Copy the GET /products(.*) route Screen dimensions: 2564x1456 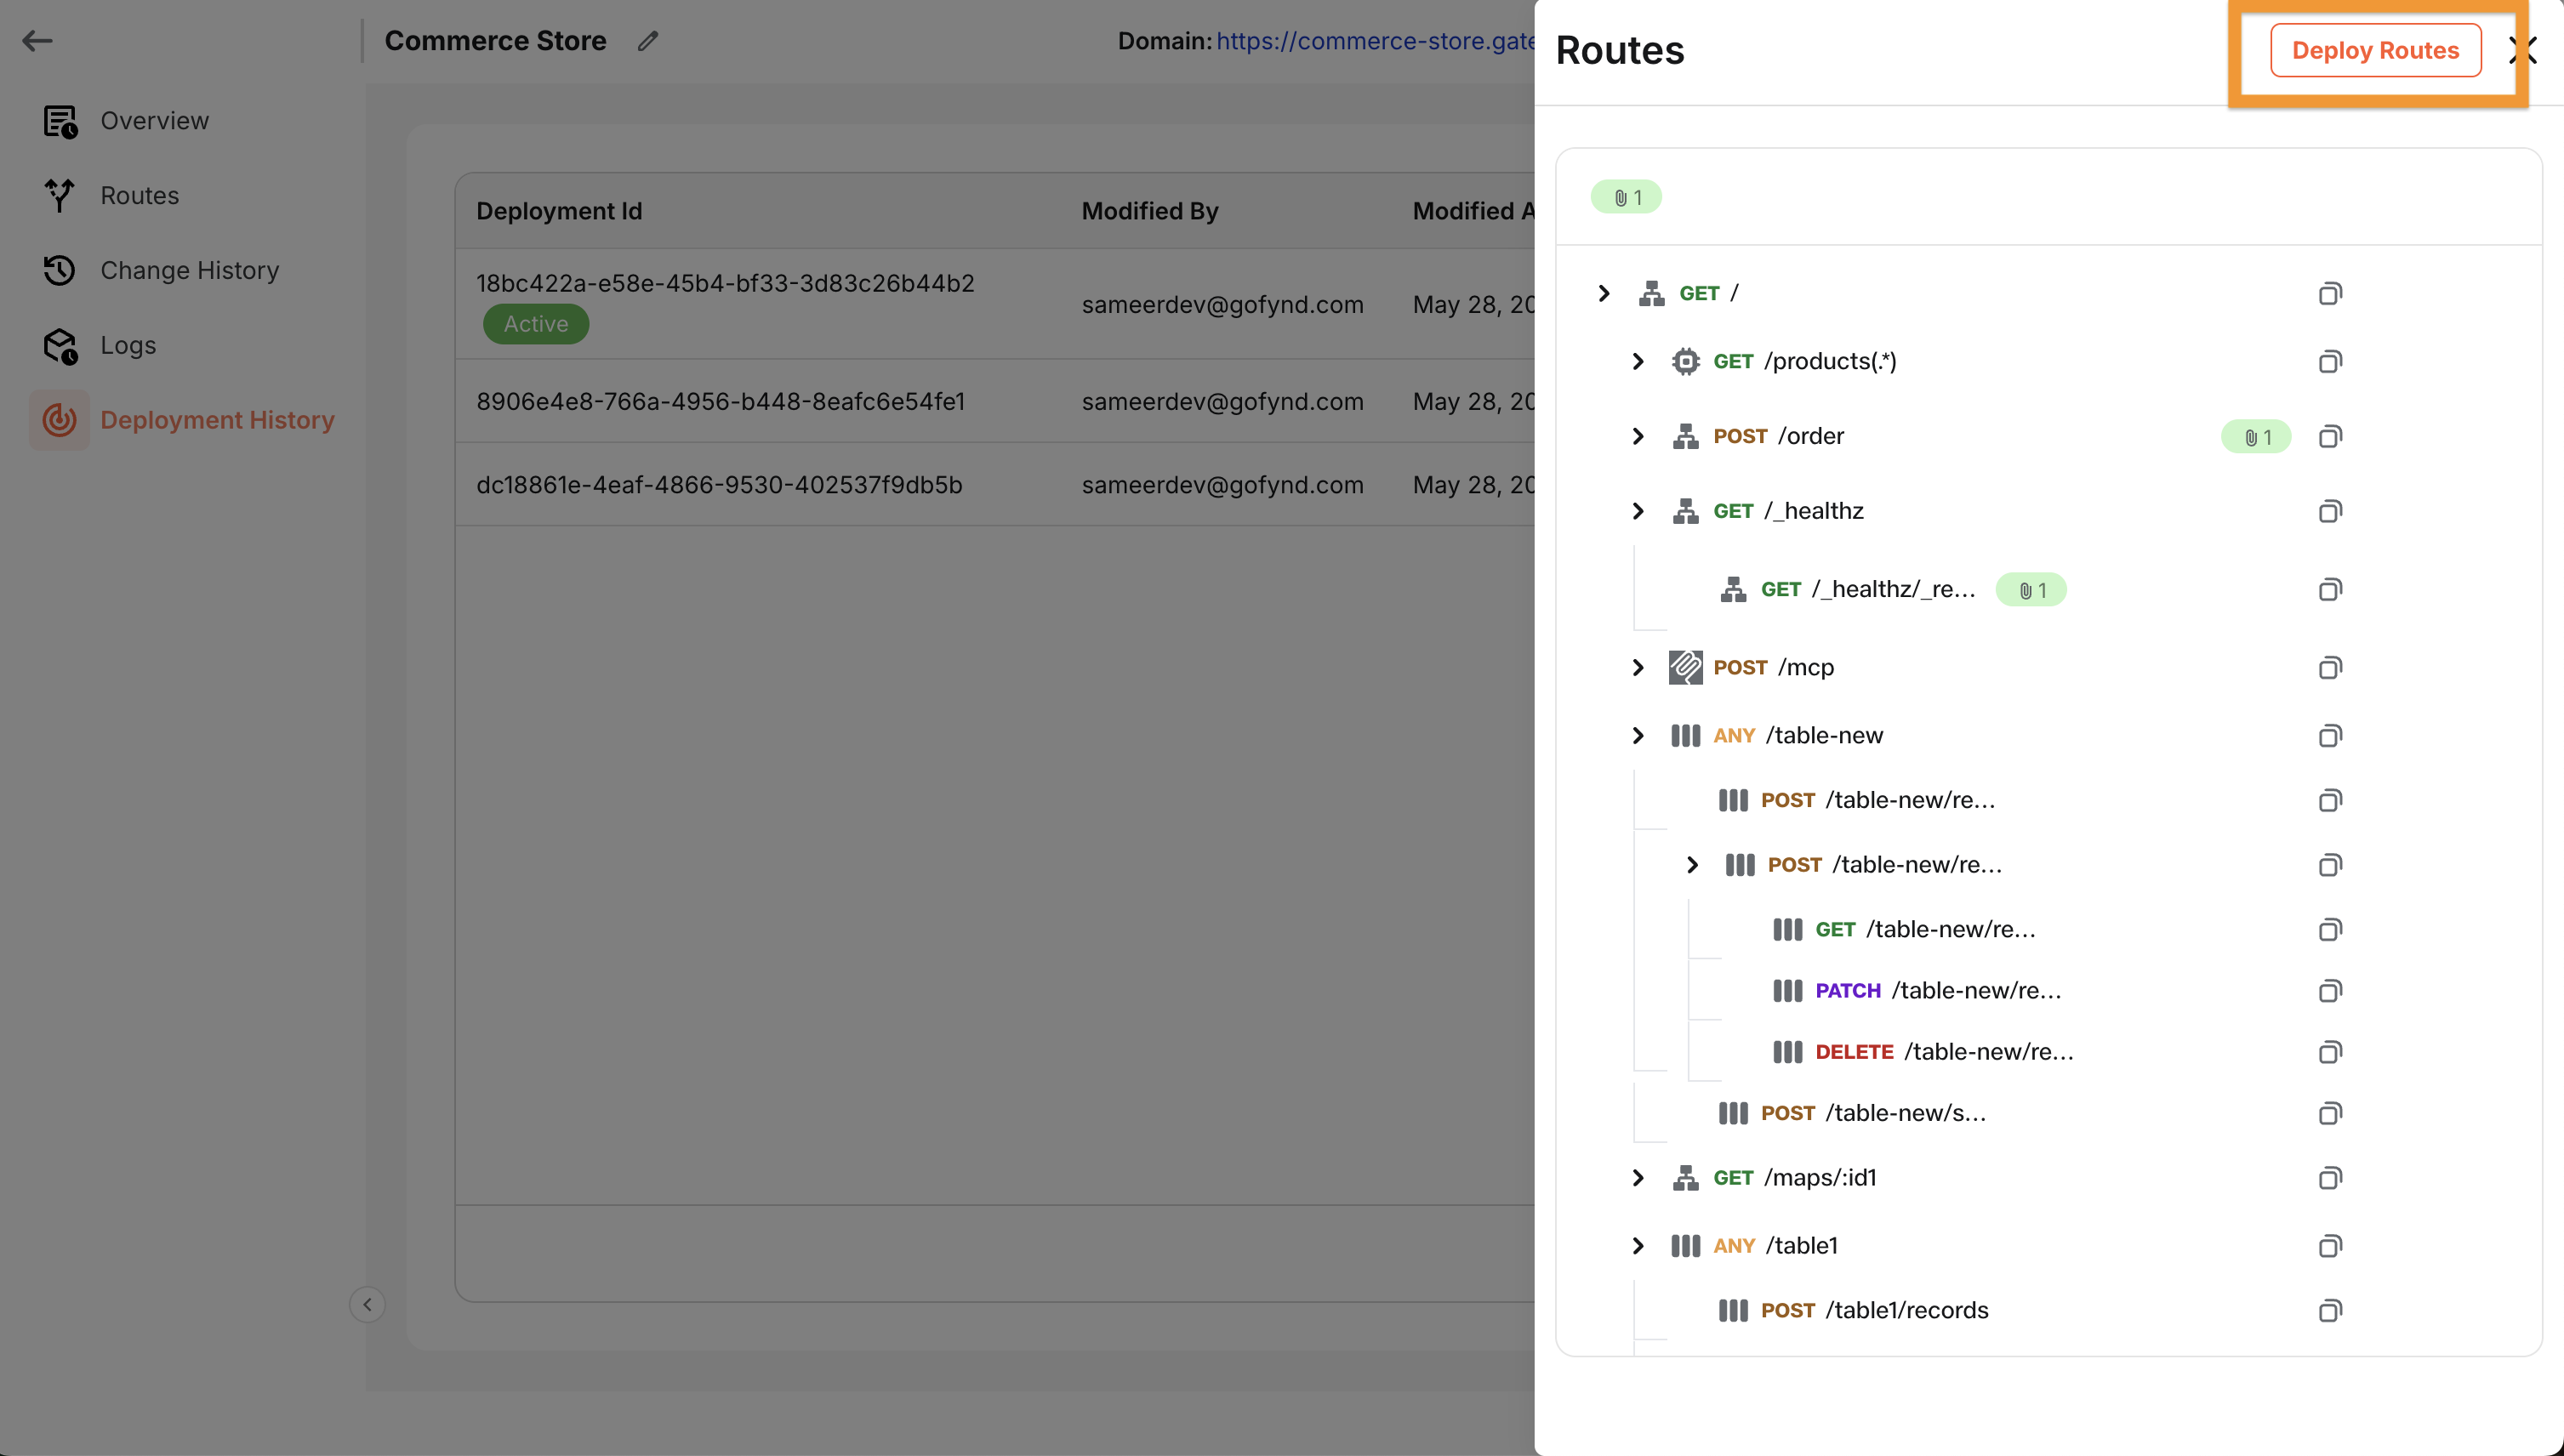click(x=2330, y=361)
